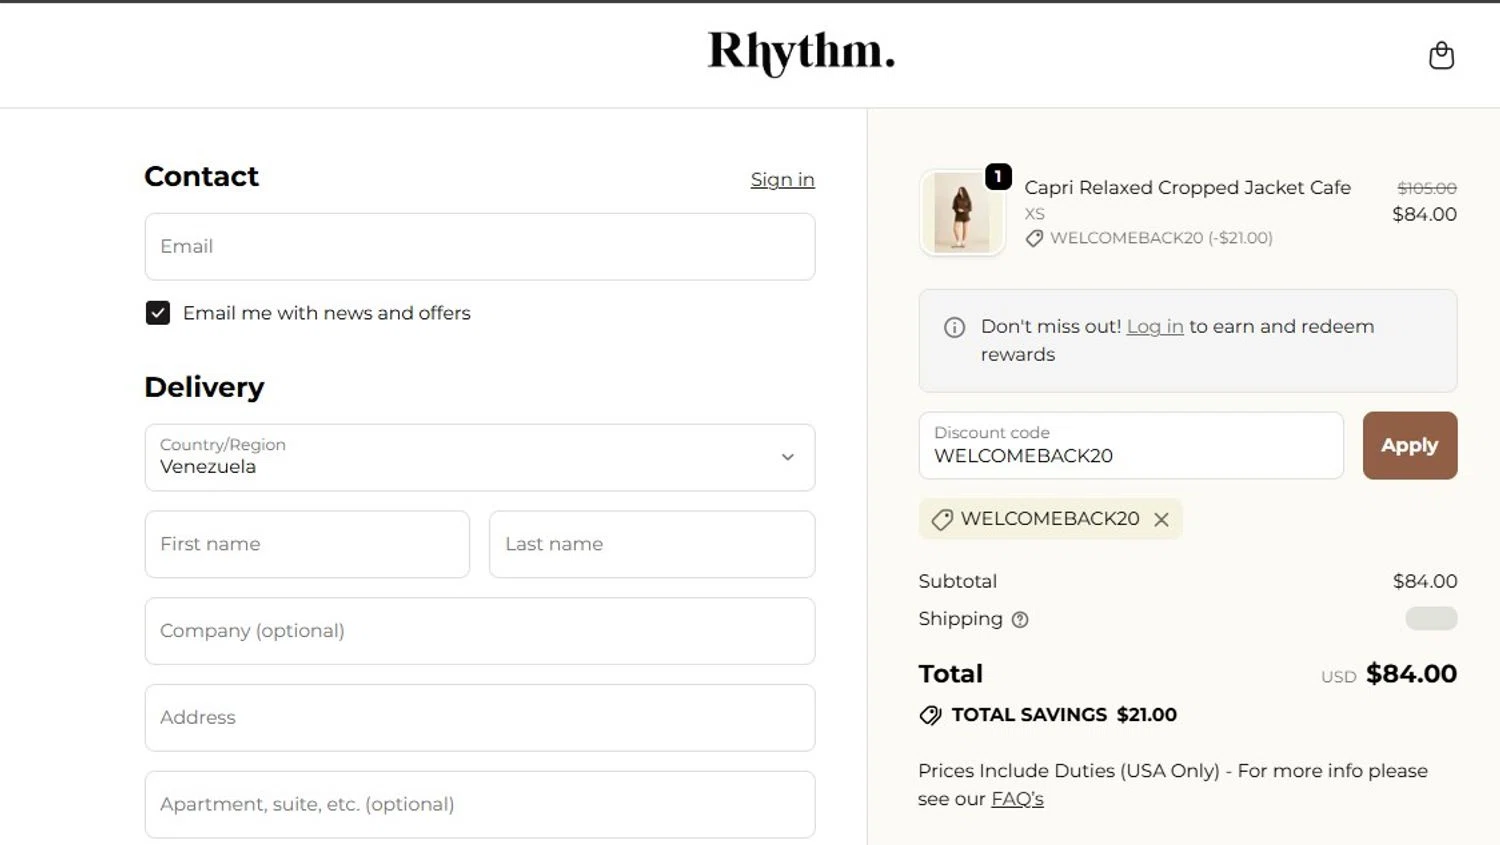This screenshot has height=845, width=1500.
Task: Click the quantity badge on product thumbnail
Action: [x=998, y=176]
